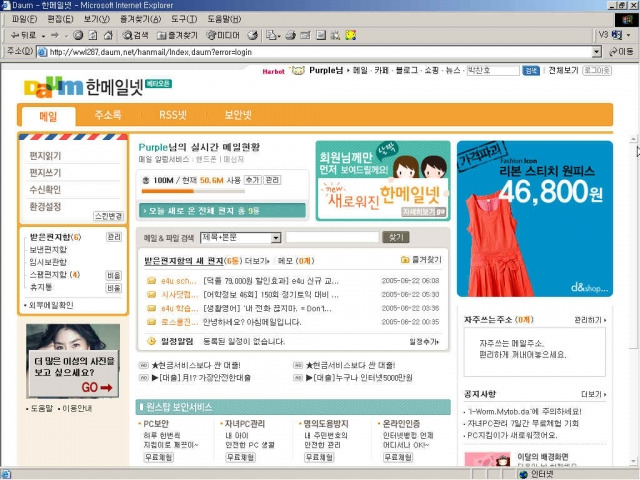
Task: Open the 미디어 media toolbar button
Action: pos(223,36)
